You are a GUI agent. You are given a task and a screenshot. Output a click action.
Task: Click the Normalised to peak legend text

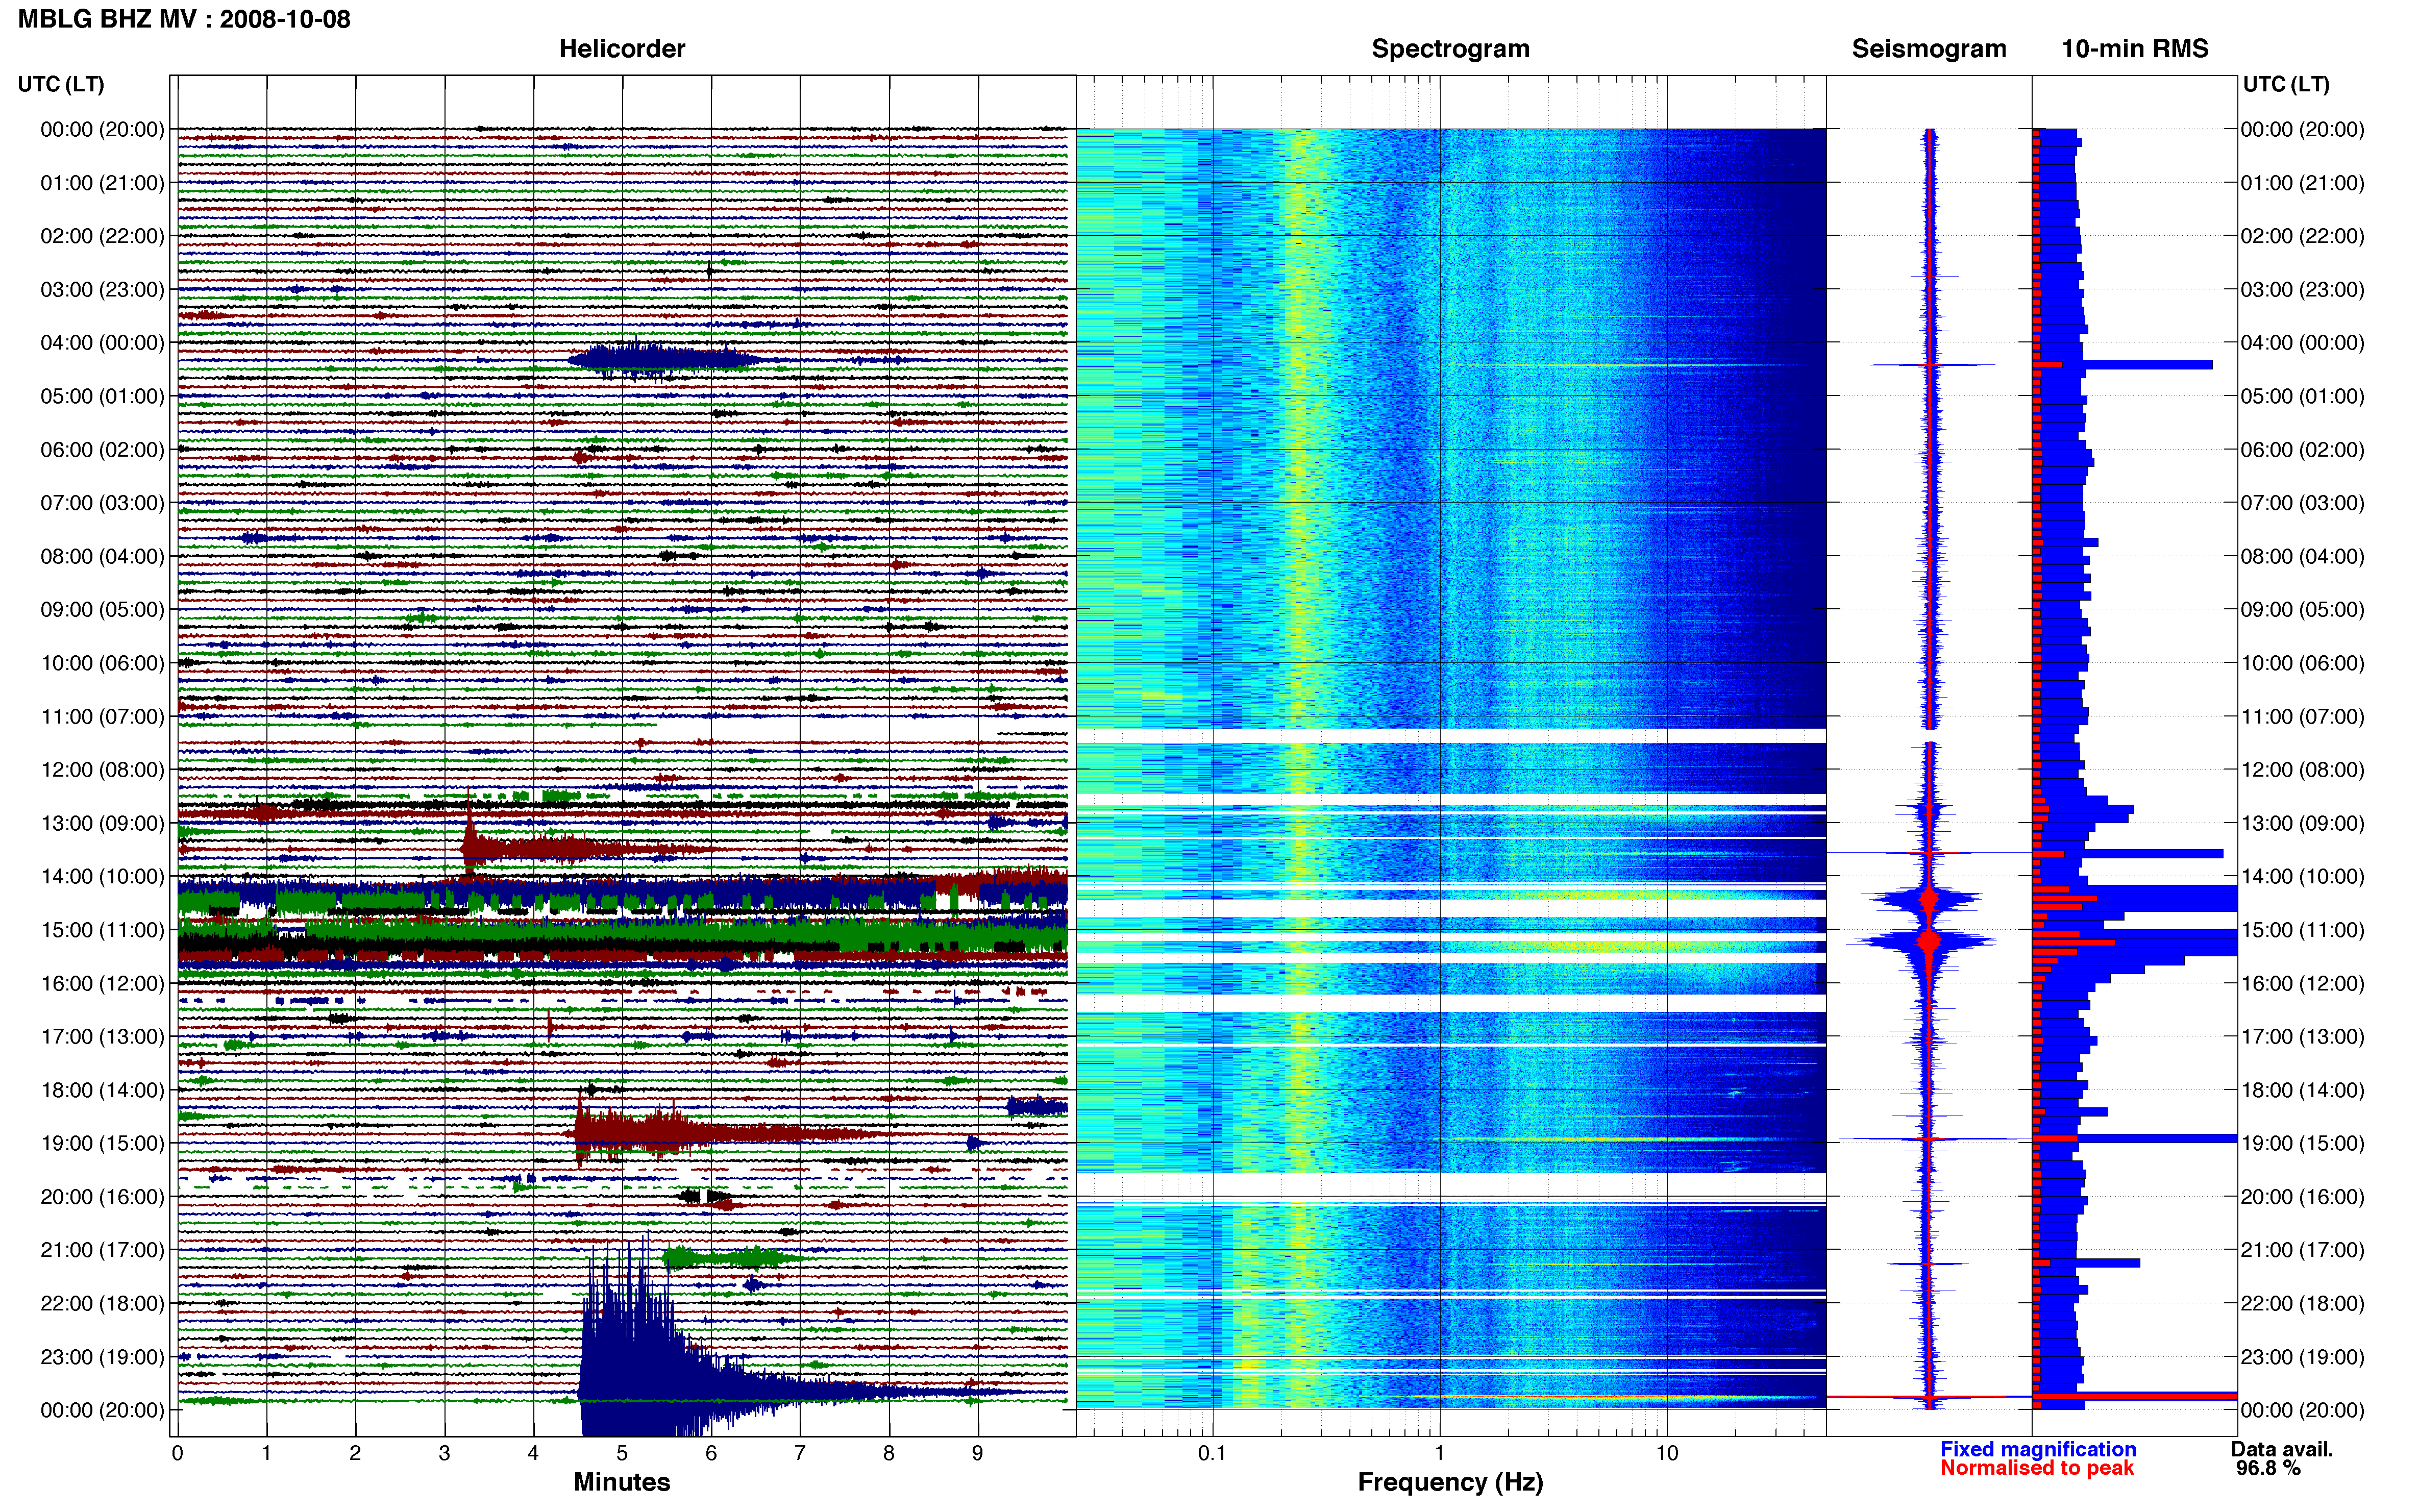[x=2037, y=1468]
